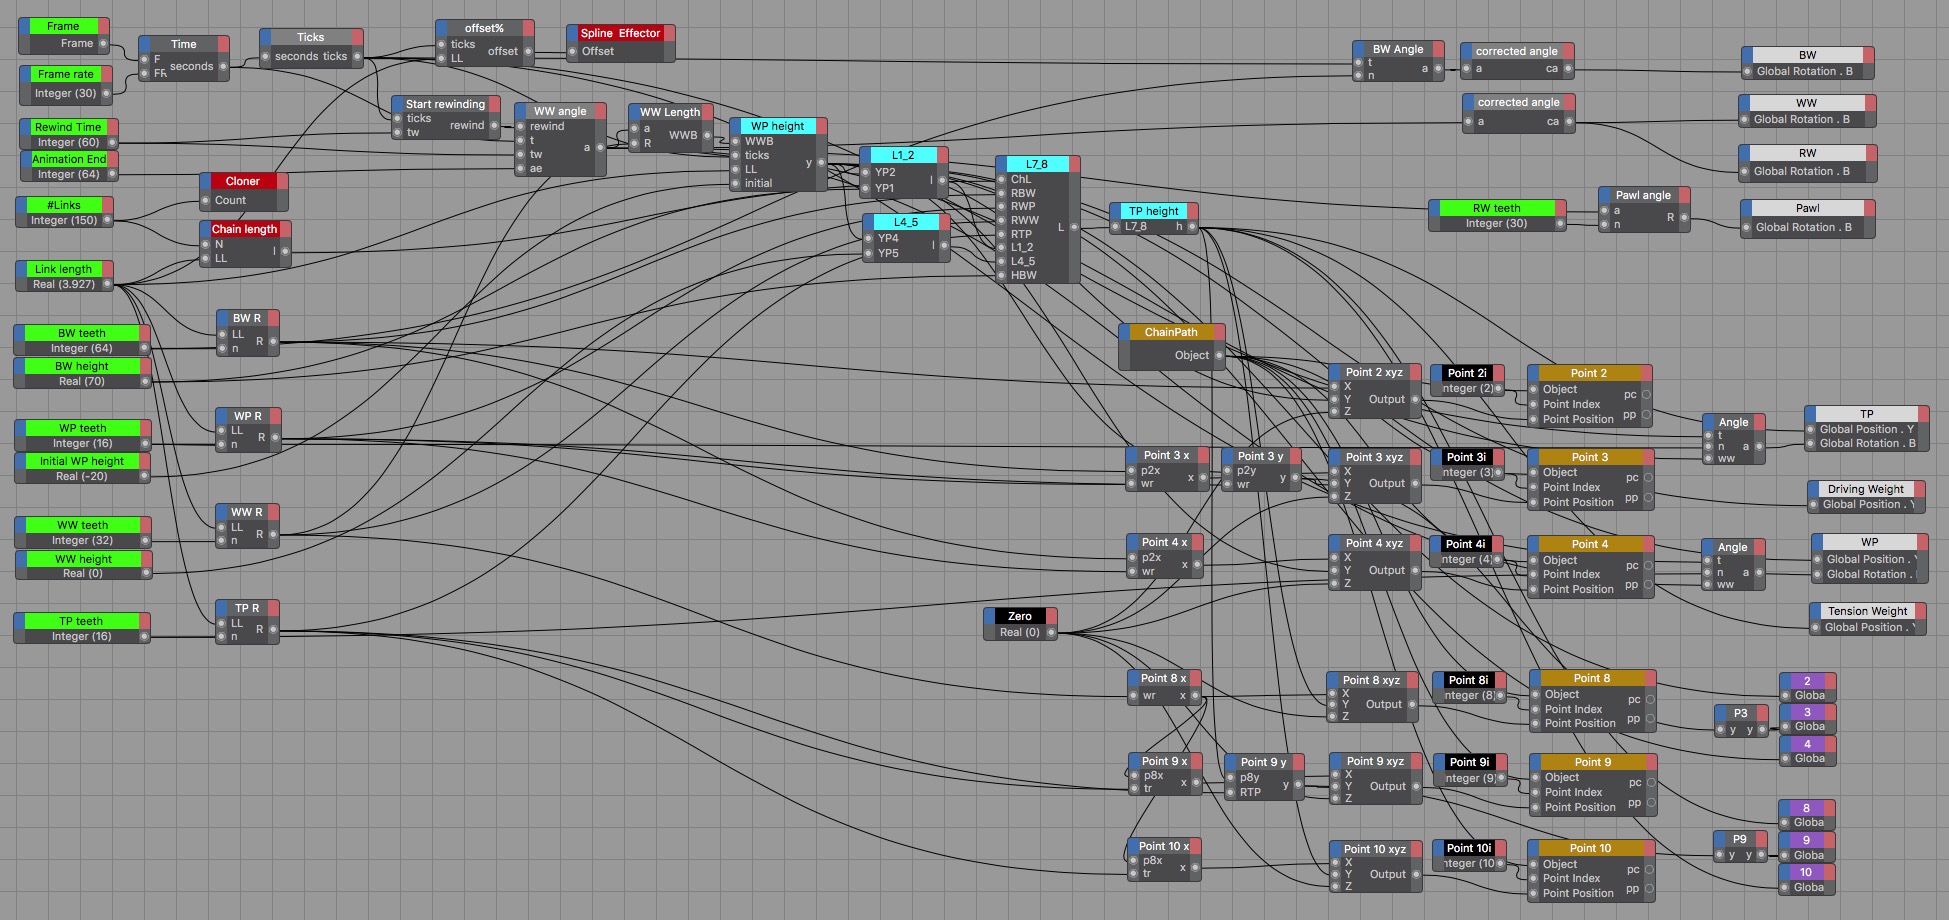The width and height of the screenshot is (1949, 920).
Task: Select the P3 node title
Action: (1740, 713)
